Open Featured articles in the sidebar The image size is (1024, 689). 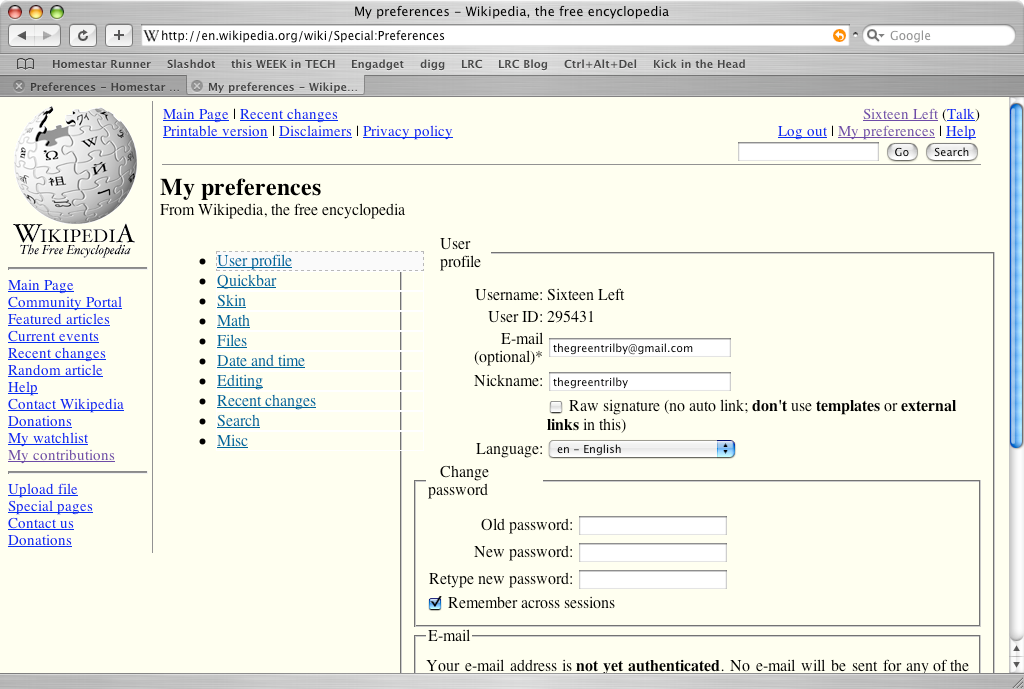[59, 319]
